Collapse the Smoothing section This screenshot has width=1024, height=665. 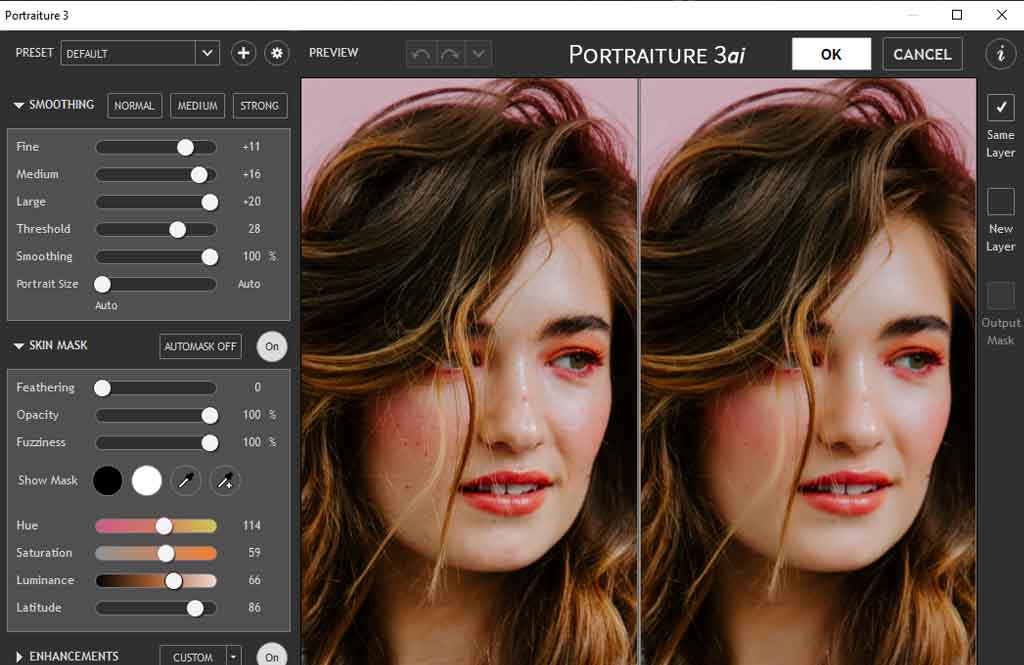[x=18, y=104]
